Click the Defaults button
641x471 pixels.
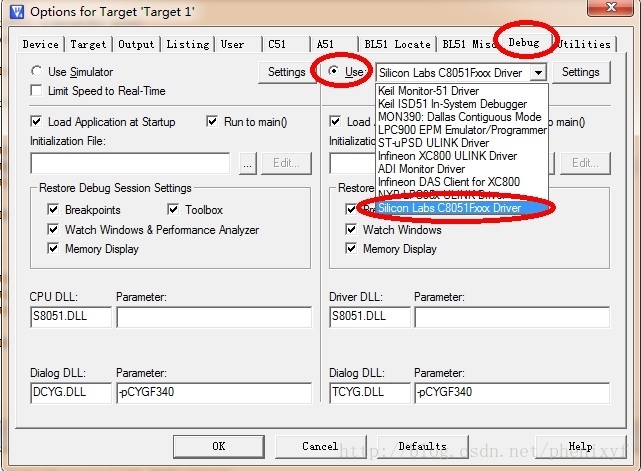[x=423, y=446]
